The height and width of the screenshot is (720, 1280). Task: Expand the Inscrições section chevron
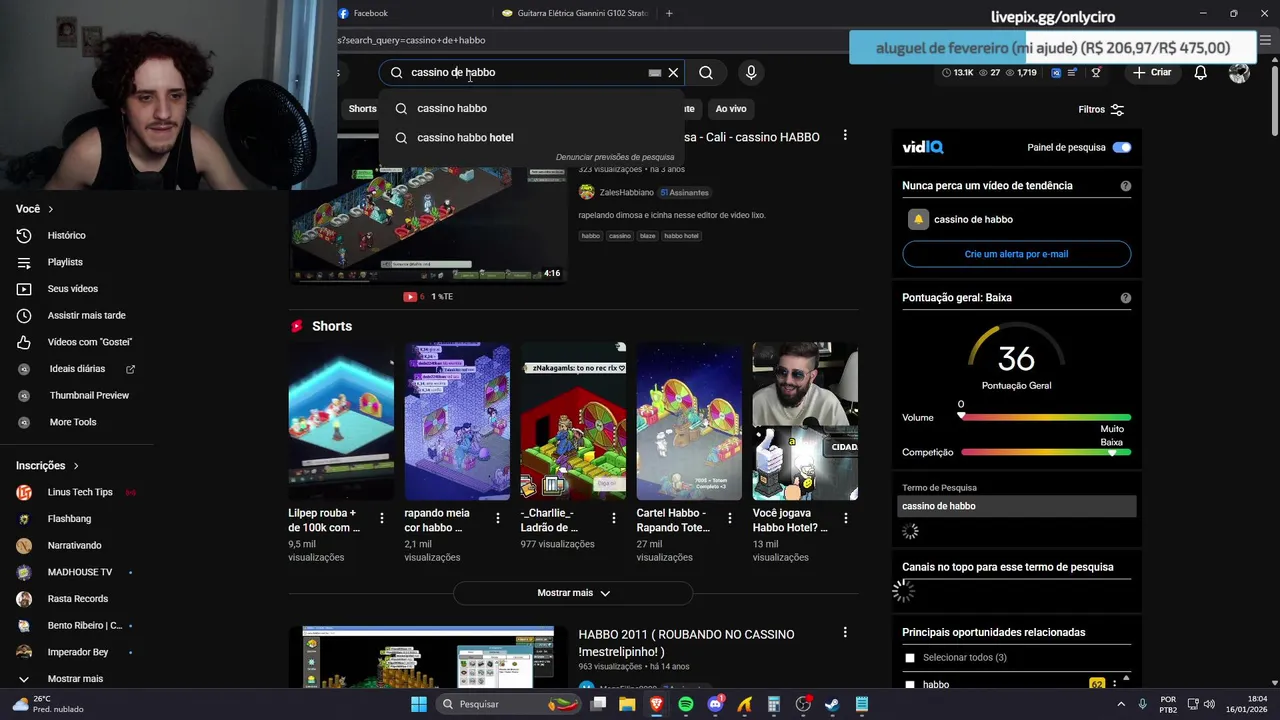click(x=75, y=466)
